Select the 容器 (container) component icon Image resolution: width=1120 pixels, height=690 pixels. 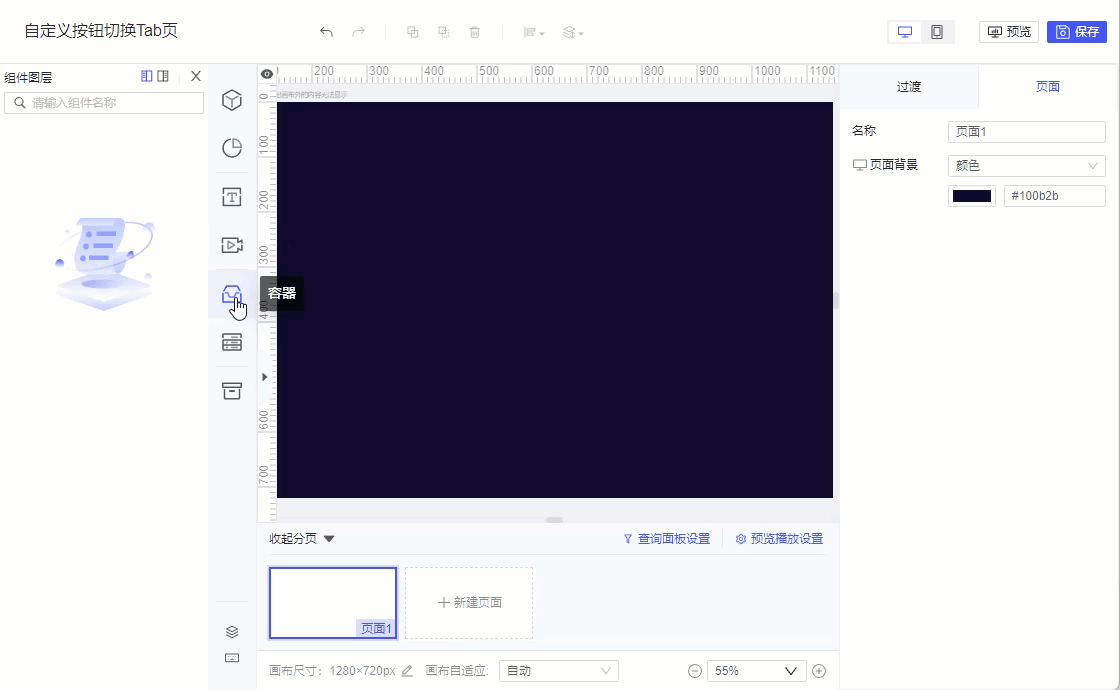tap(231, 293)
